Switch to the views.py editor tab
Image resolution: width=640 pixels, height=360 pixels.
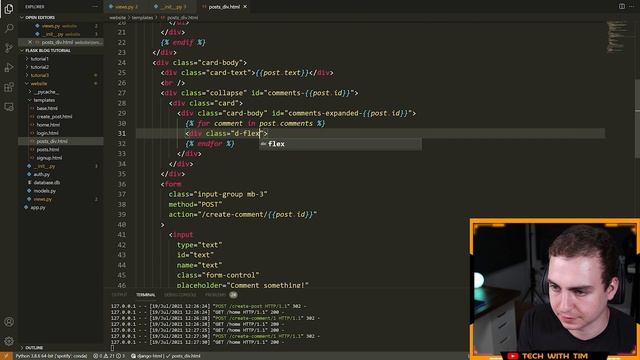click(124, 7)
